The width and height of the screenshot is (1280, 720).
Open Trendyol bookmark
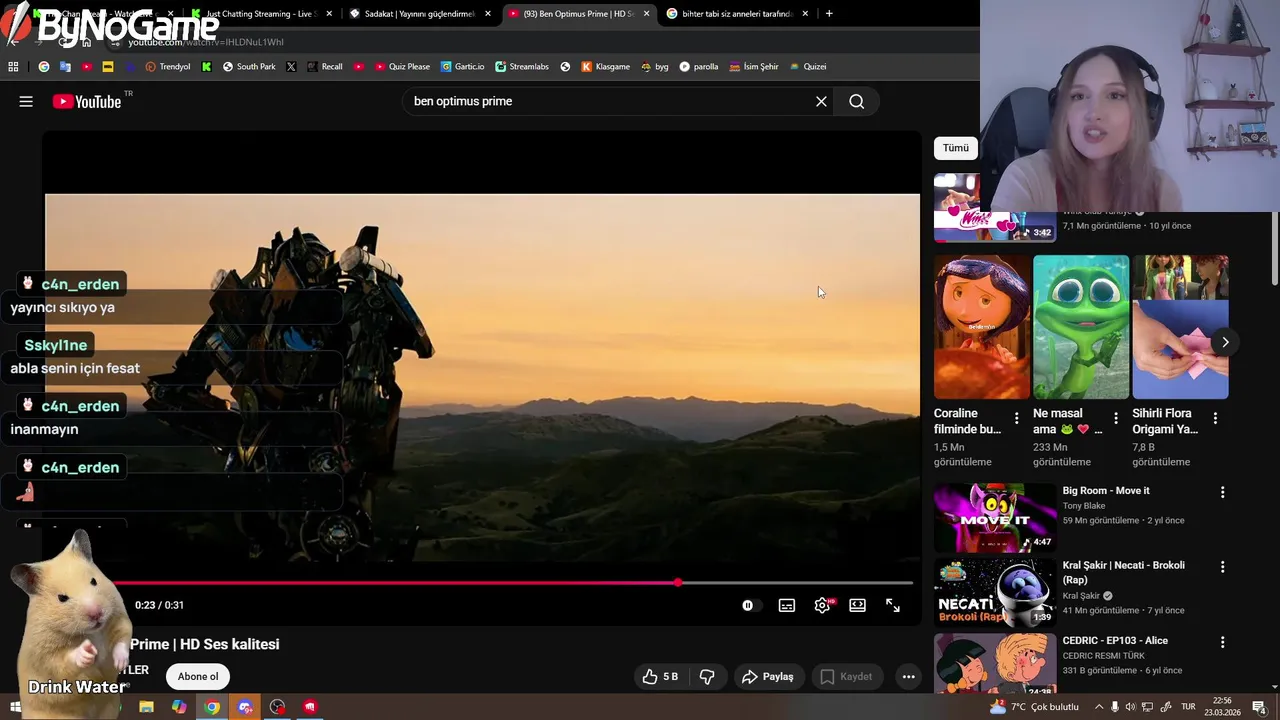pos(167,67)
